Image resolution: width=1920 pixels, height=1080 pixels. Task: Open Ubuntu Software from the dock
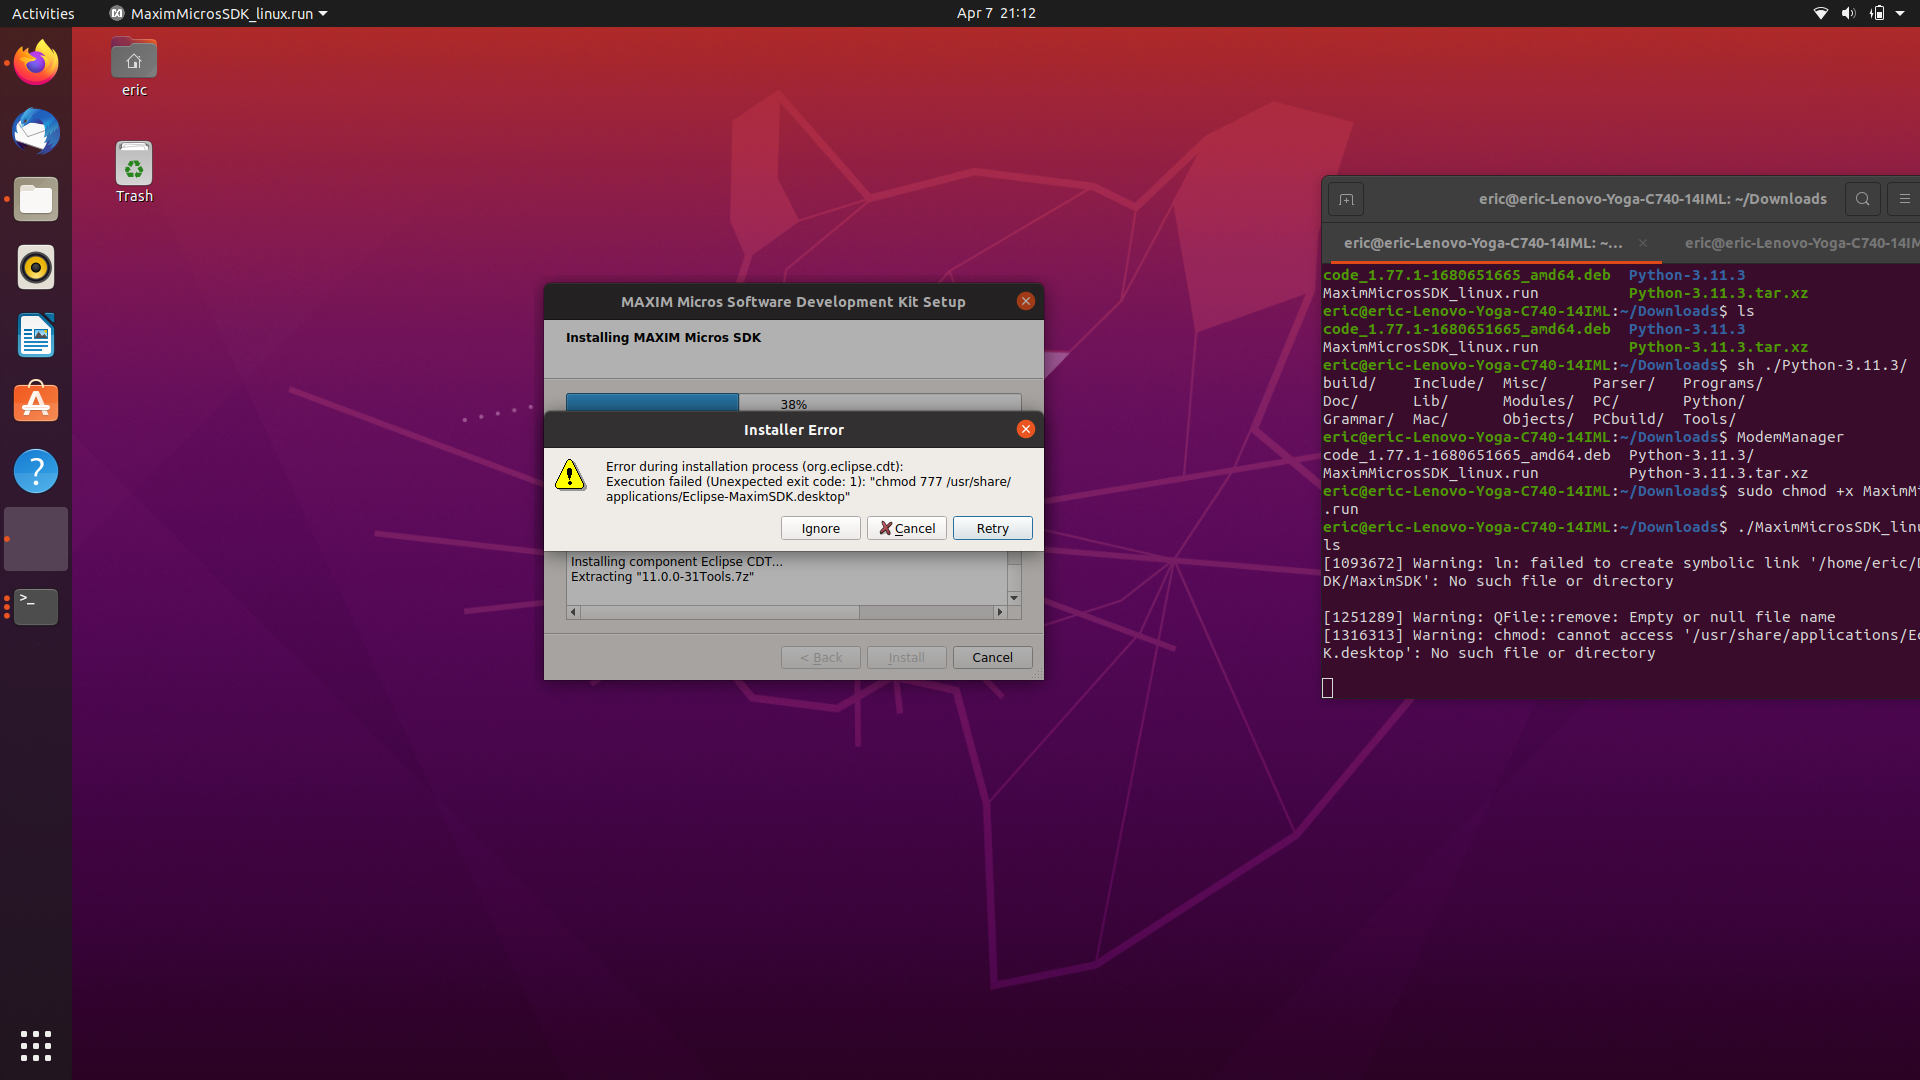(36, 403)
